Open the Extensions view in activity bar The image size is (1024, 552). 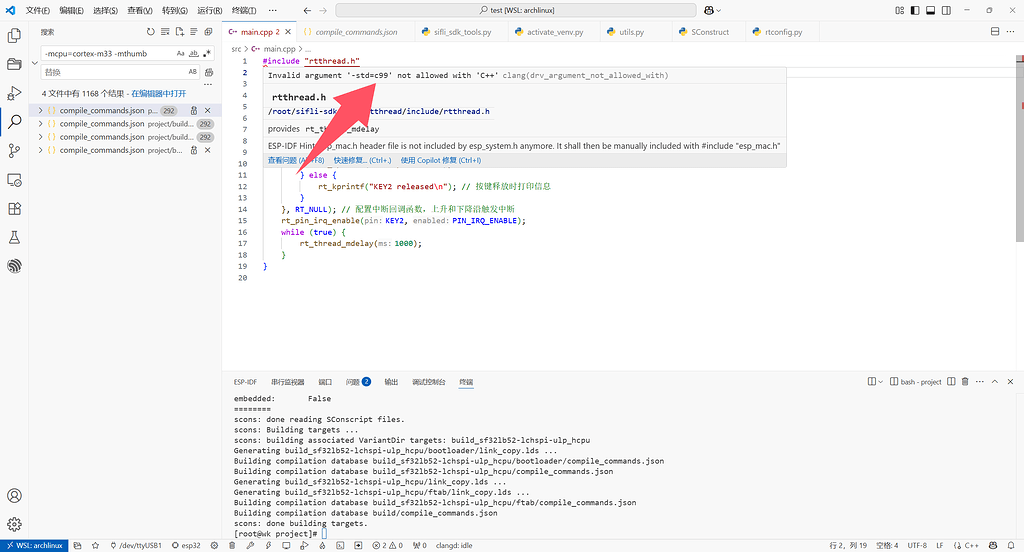(15, 209)
